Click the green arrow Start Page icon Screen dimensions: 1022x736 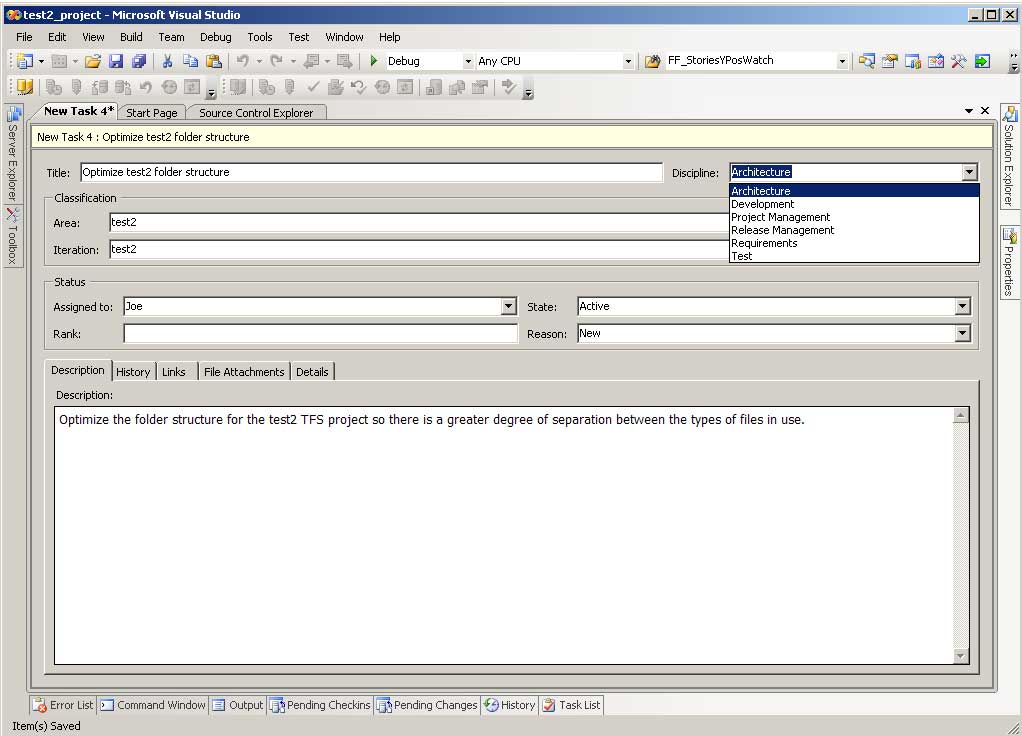982,61
